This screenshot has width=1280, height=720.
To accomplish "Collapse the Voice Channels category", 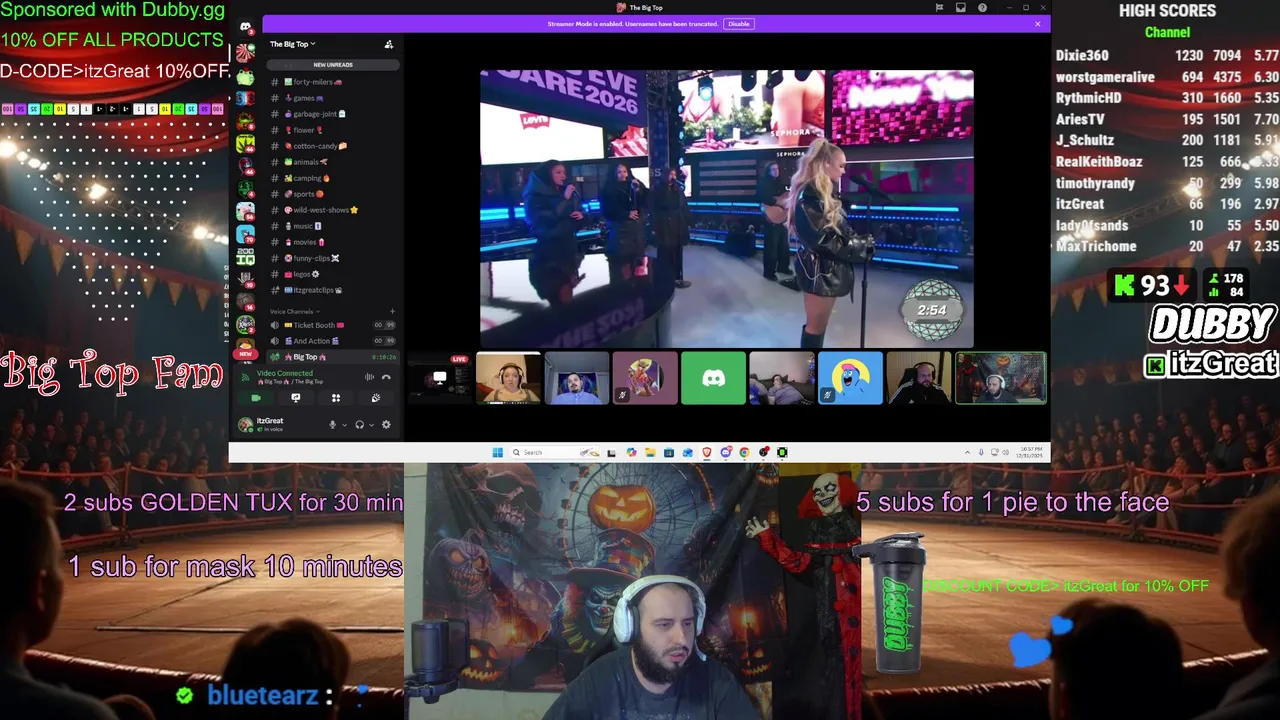I will click(x=293, y=311).
